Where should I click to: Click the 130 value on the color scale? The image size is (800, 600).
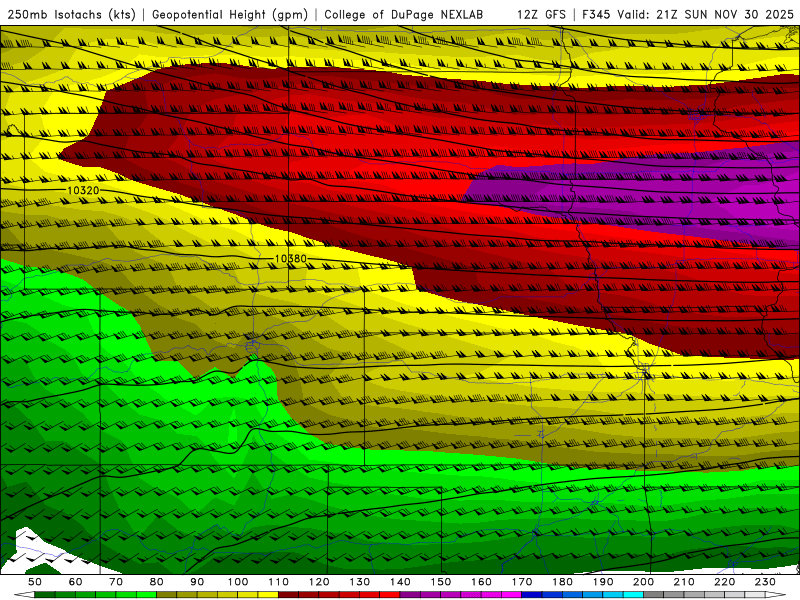[x=360, y=582]
